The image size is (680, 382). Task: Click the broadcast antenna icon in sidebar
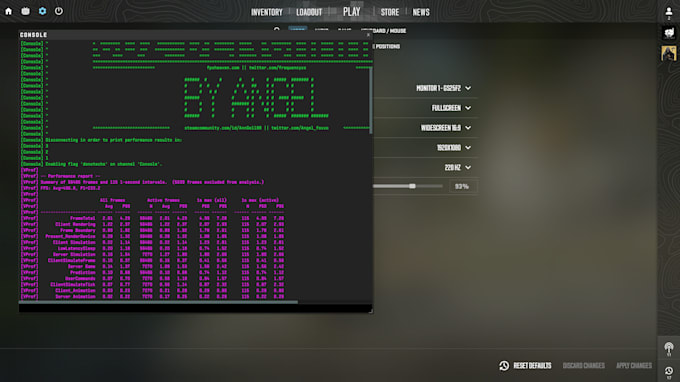(x=669, y=348)
